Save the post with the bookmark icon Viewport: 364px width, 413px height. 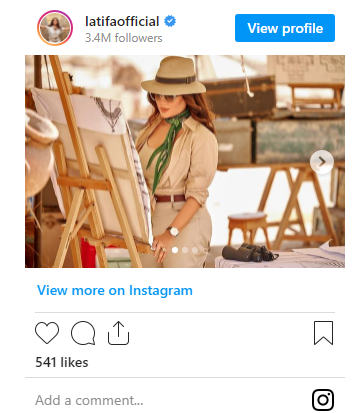[x=323, y=333]
